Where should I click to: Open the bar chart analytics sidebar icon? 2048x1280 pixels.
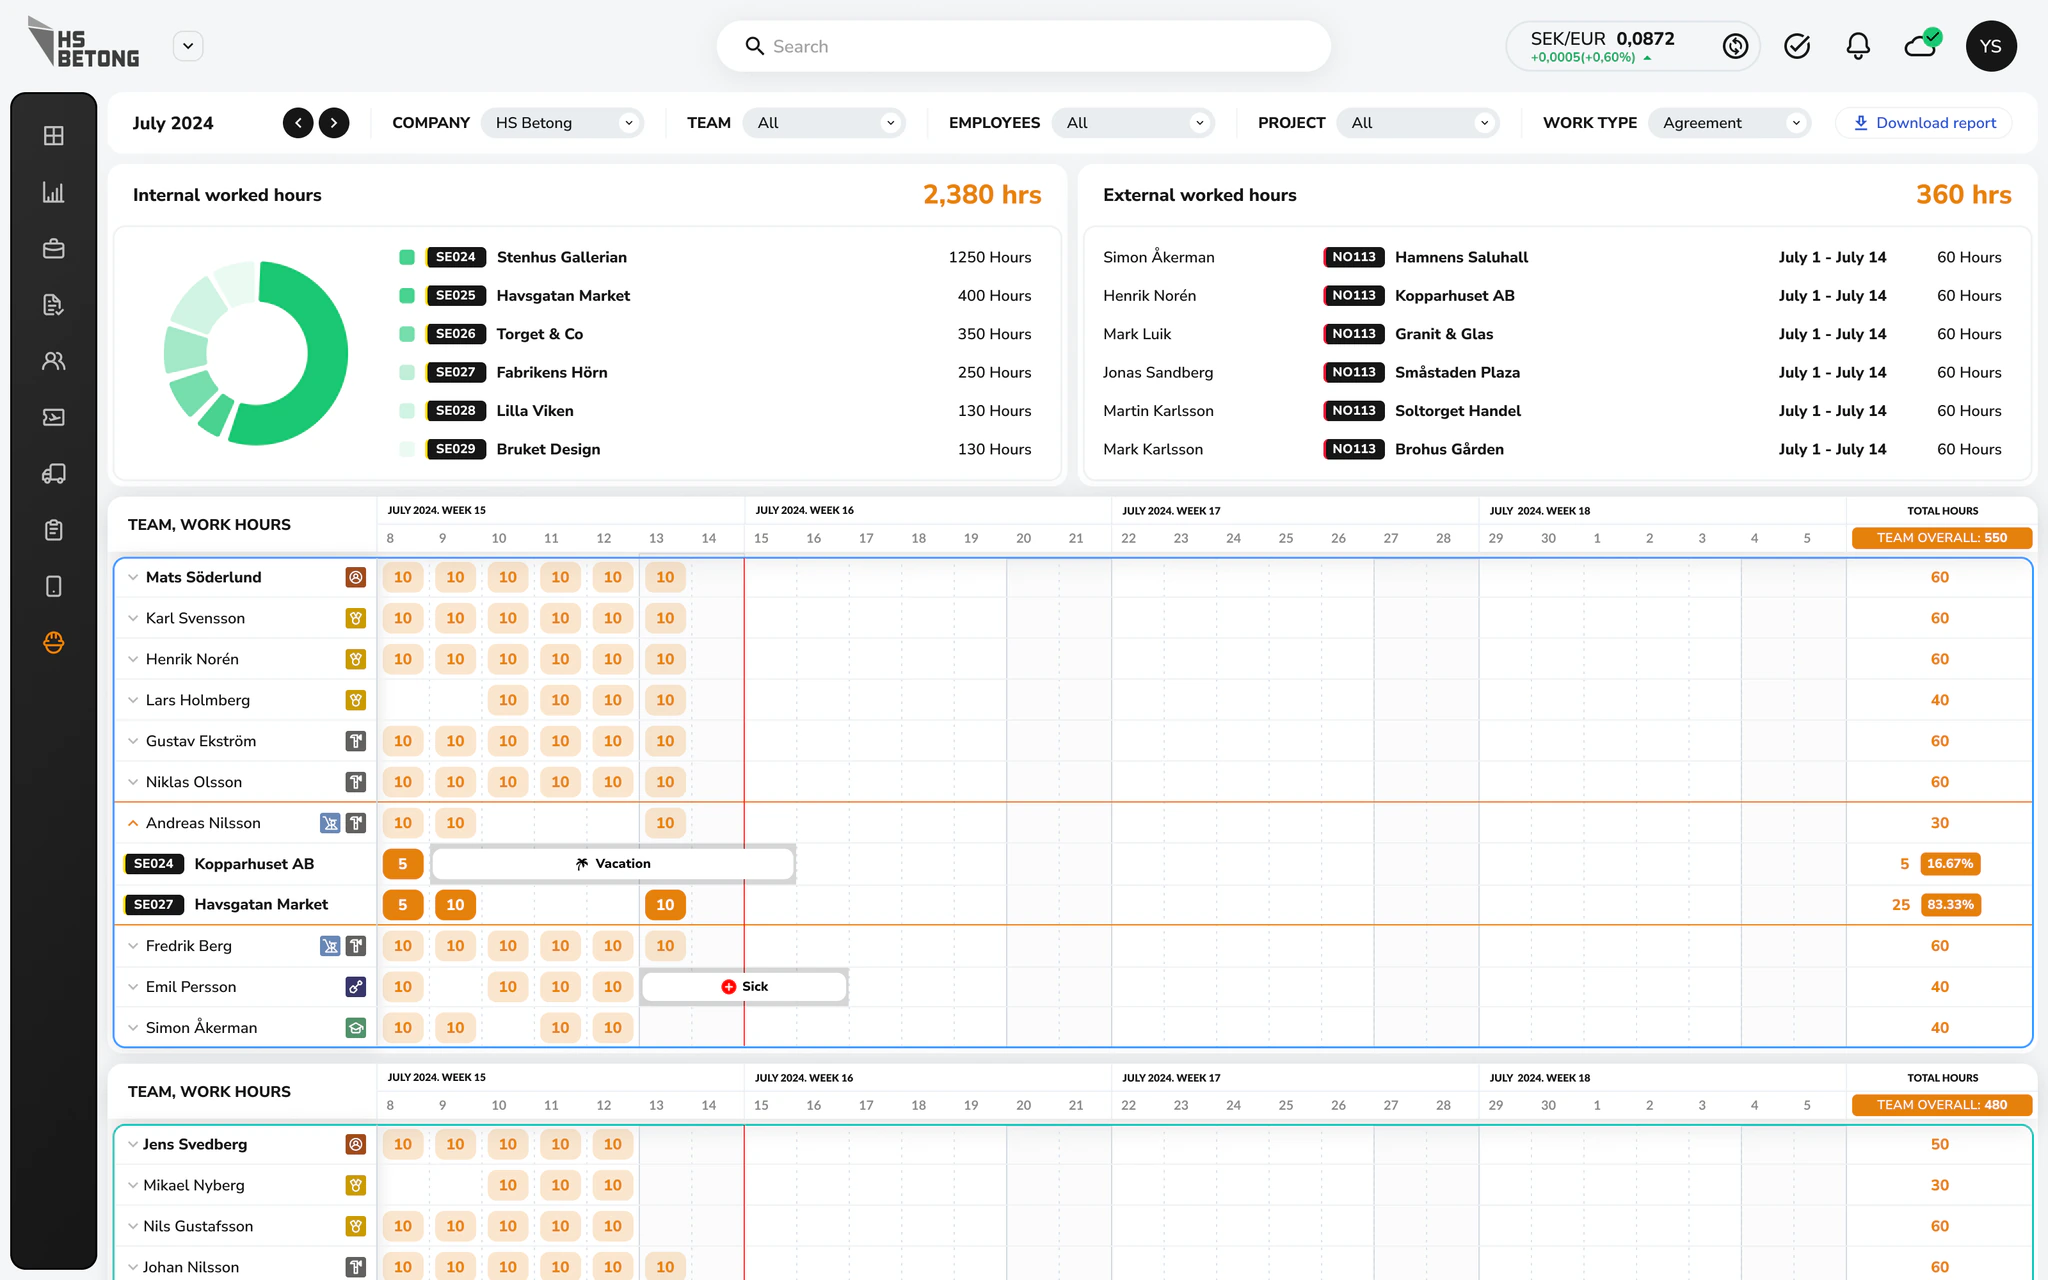pos(54,192)
